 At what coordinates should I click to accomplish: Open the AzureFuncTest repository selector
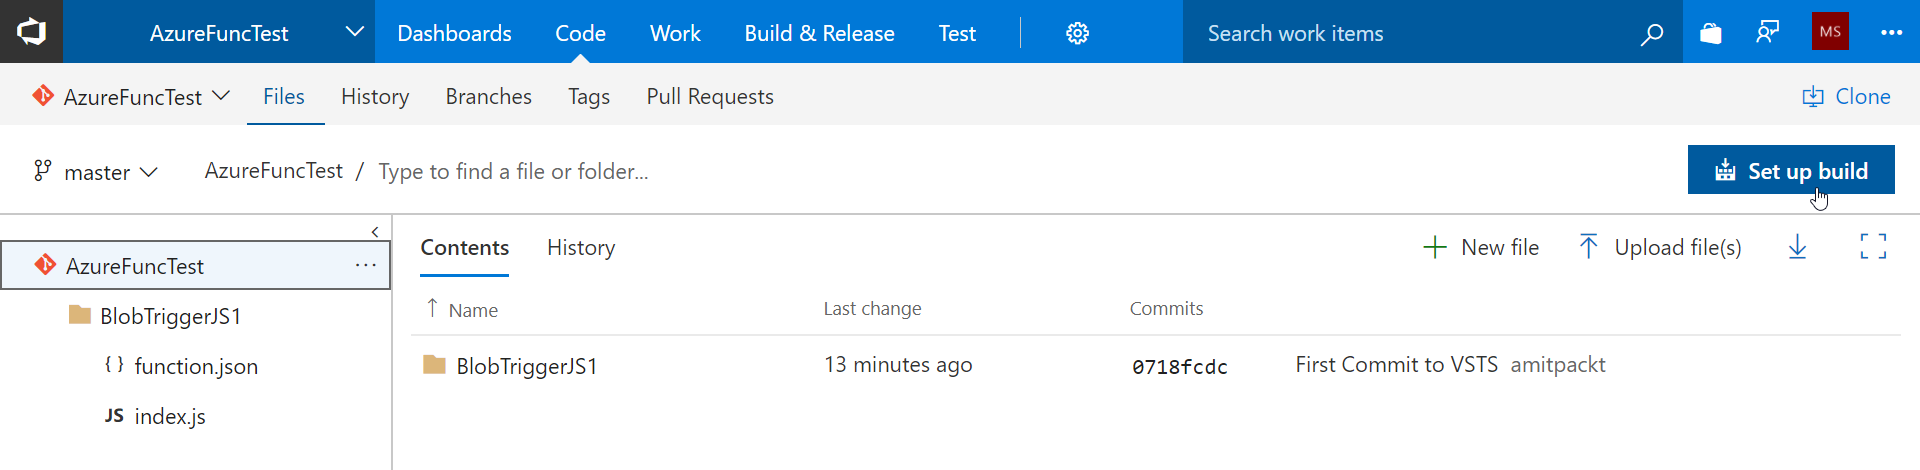click(x=131, y=96)
